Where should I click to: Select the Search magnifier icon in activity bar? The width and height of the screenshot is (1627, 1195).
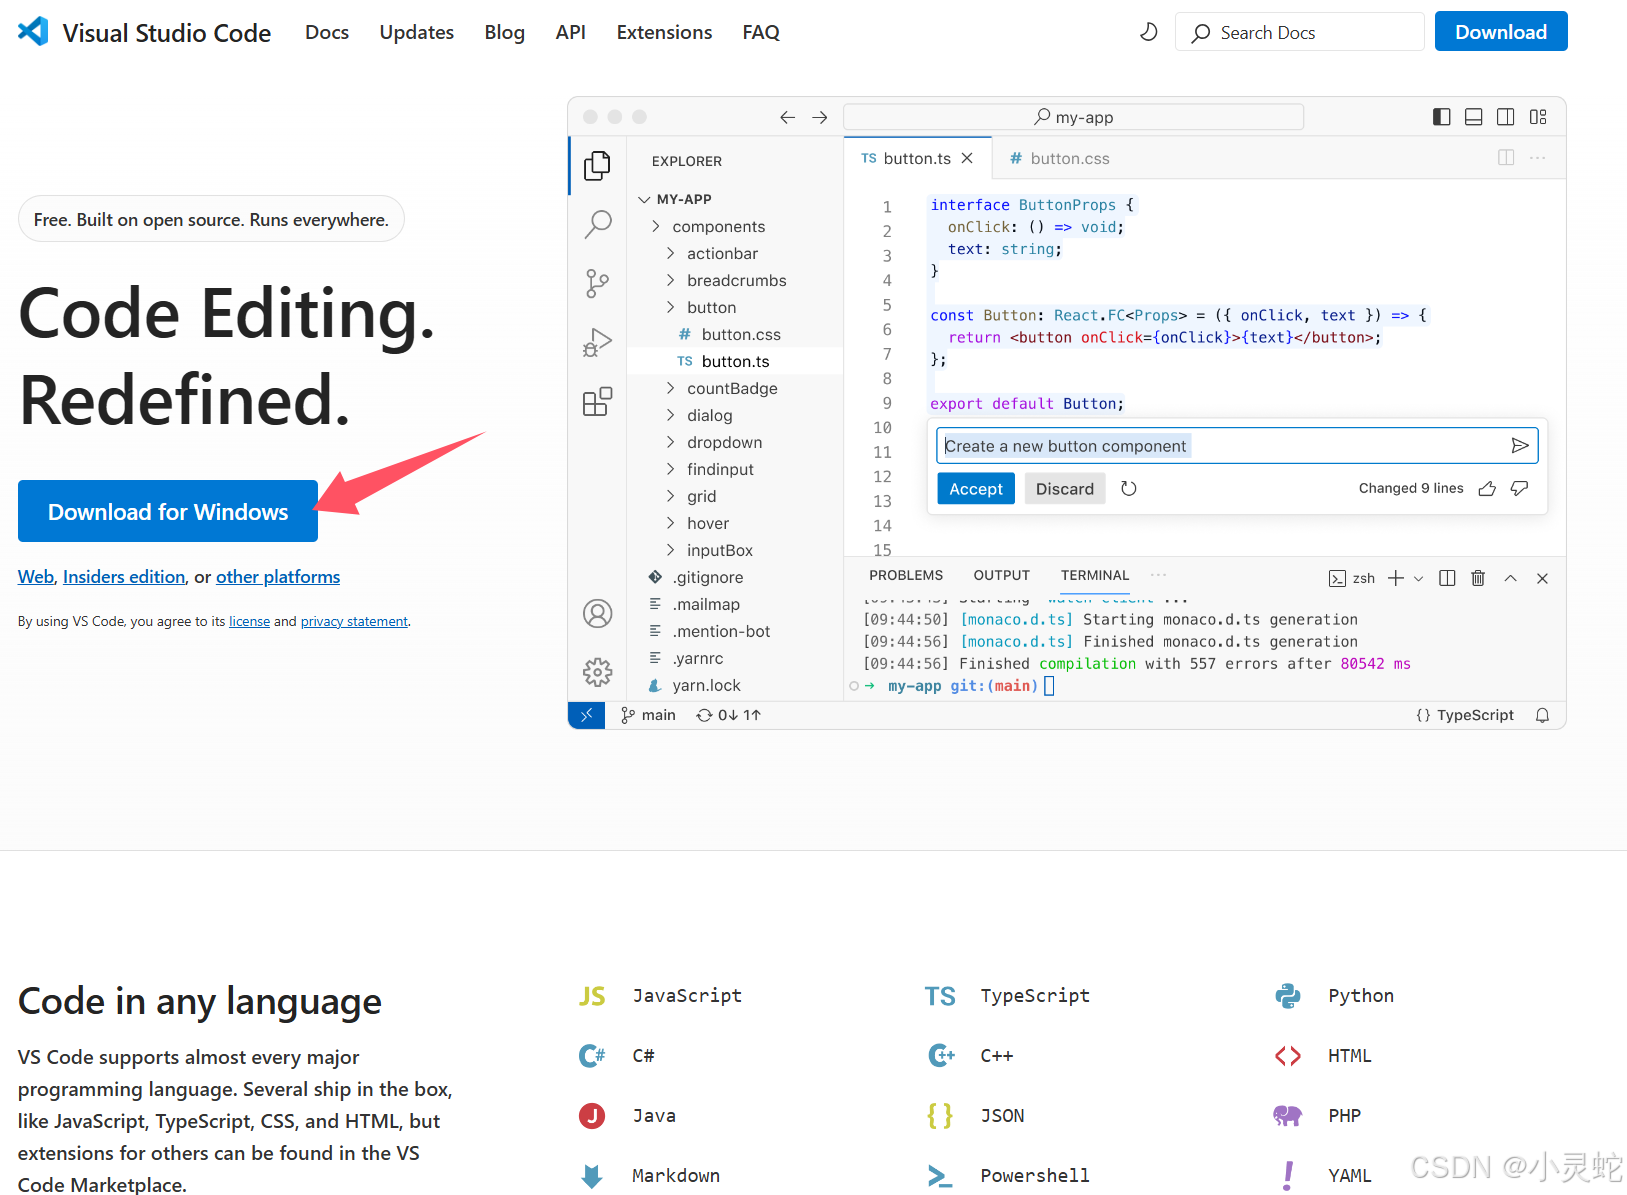click(x=597, y=224)
